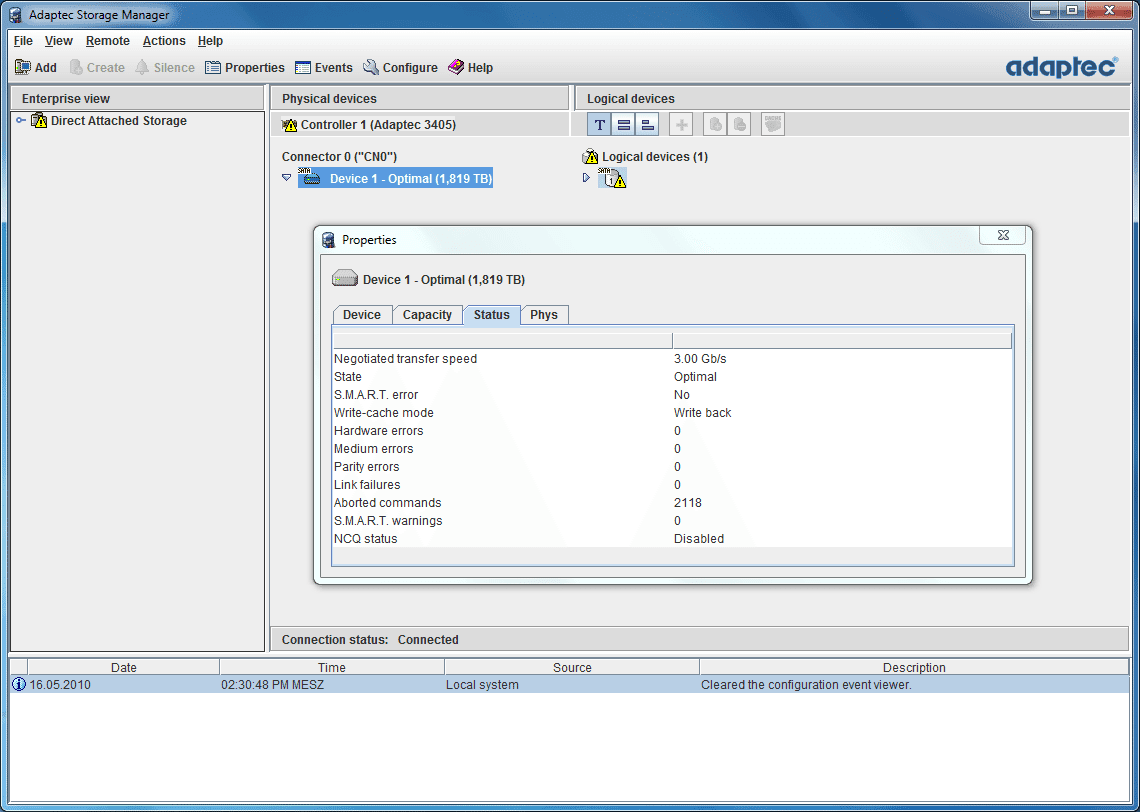Click the Configure wrench button
Image resolution: width=1140 pixels, height=812 pixels.
click(x=401, y=68)
